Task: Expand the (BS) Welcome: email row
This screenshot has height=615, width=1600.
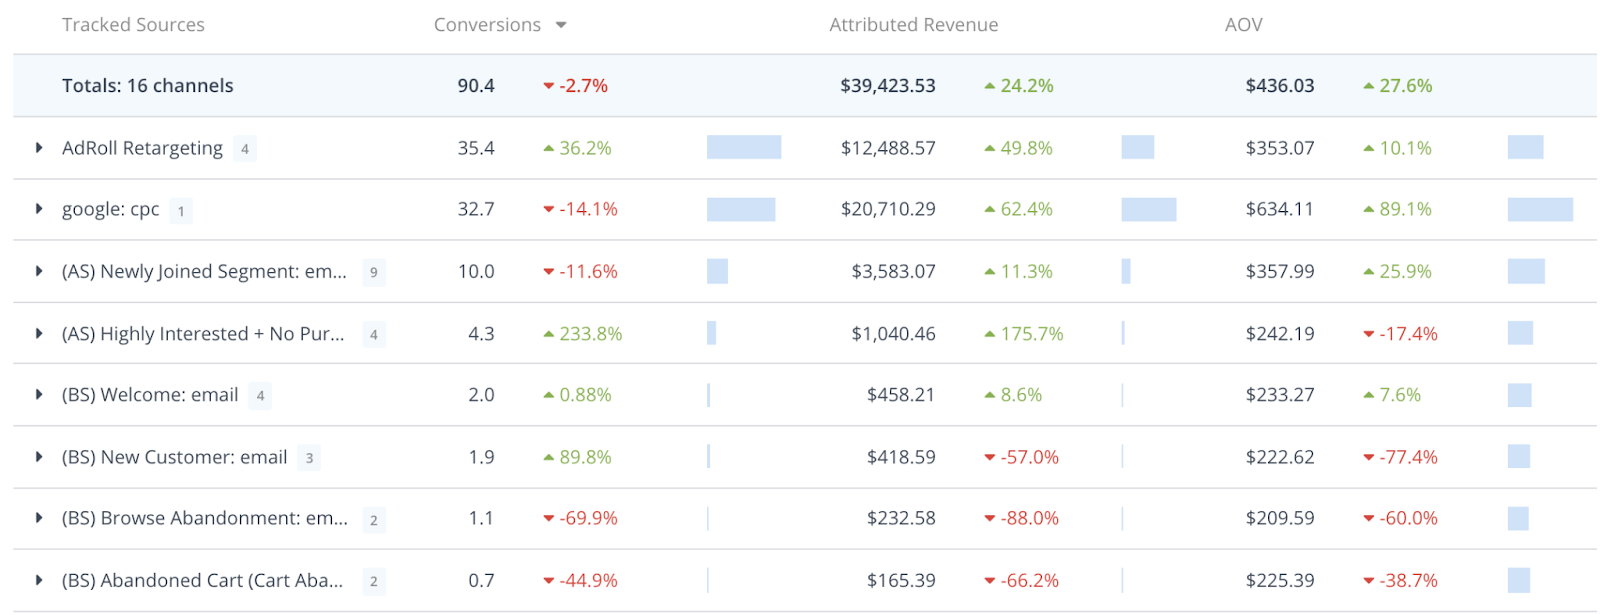Action: [x=39, y=395]
